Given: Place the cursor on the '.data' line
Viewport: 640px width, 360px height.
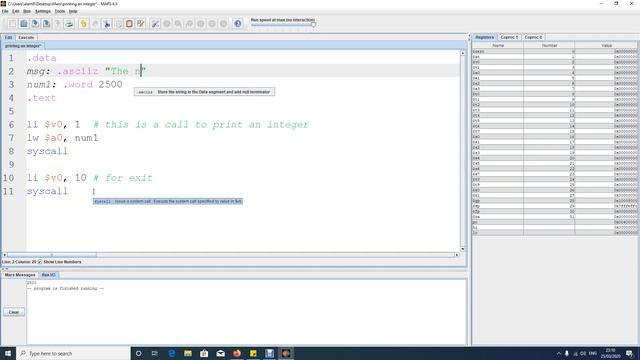Looking at the screenshot, I should (42, 58).
